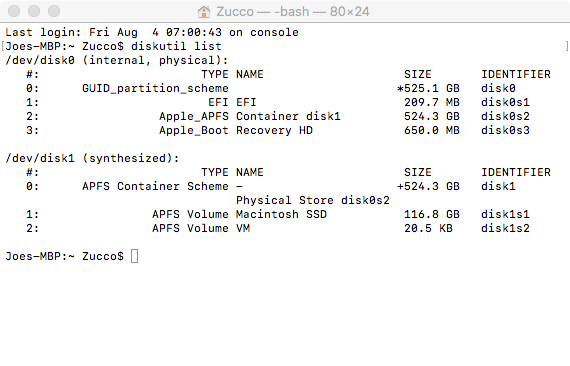This screenshot has height=366, width=570.
Task: Click the disk1s1 identifier
Action: (x=505, y=214)
